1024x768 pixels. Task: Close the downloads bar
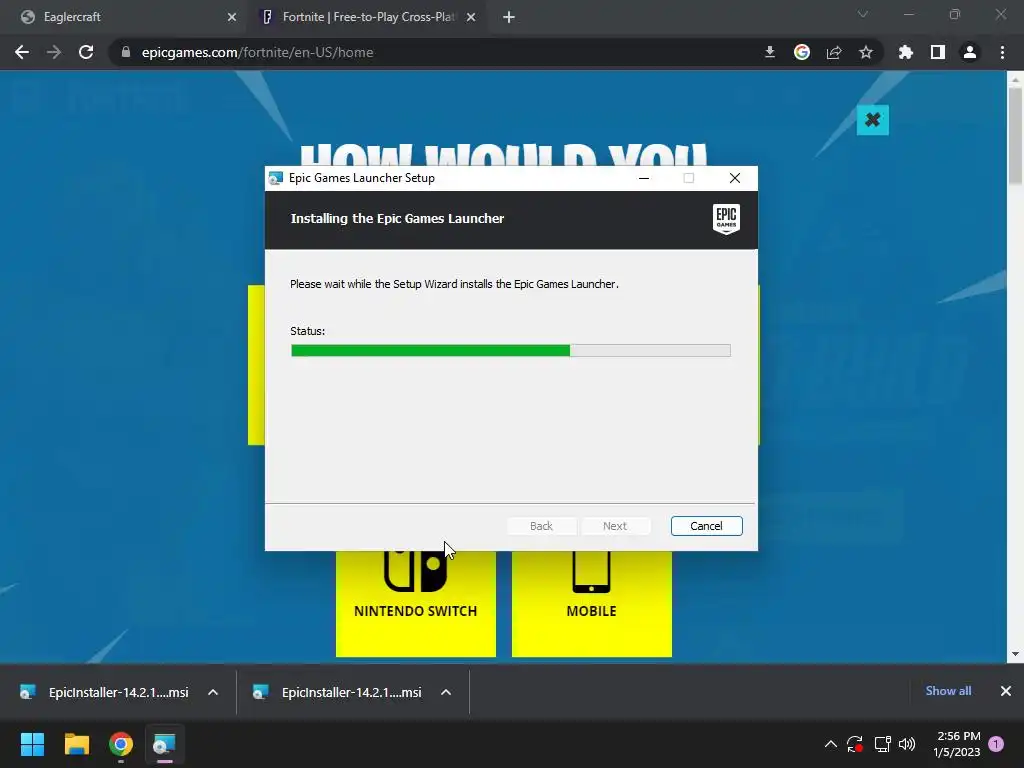1006,691
